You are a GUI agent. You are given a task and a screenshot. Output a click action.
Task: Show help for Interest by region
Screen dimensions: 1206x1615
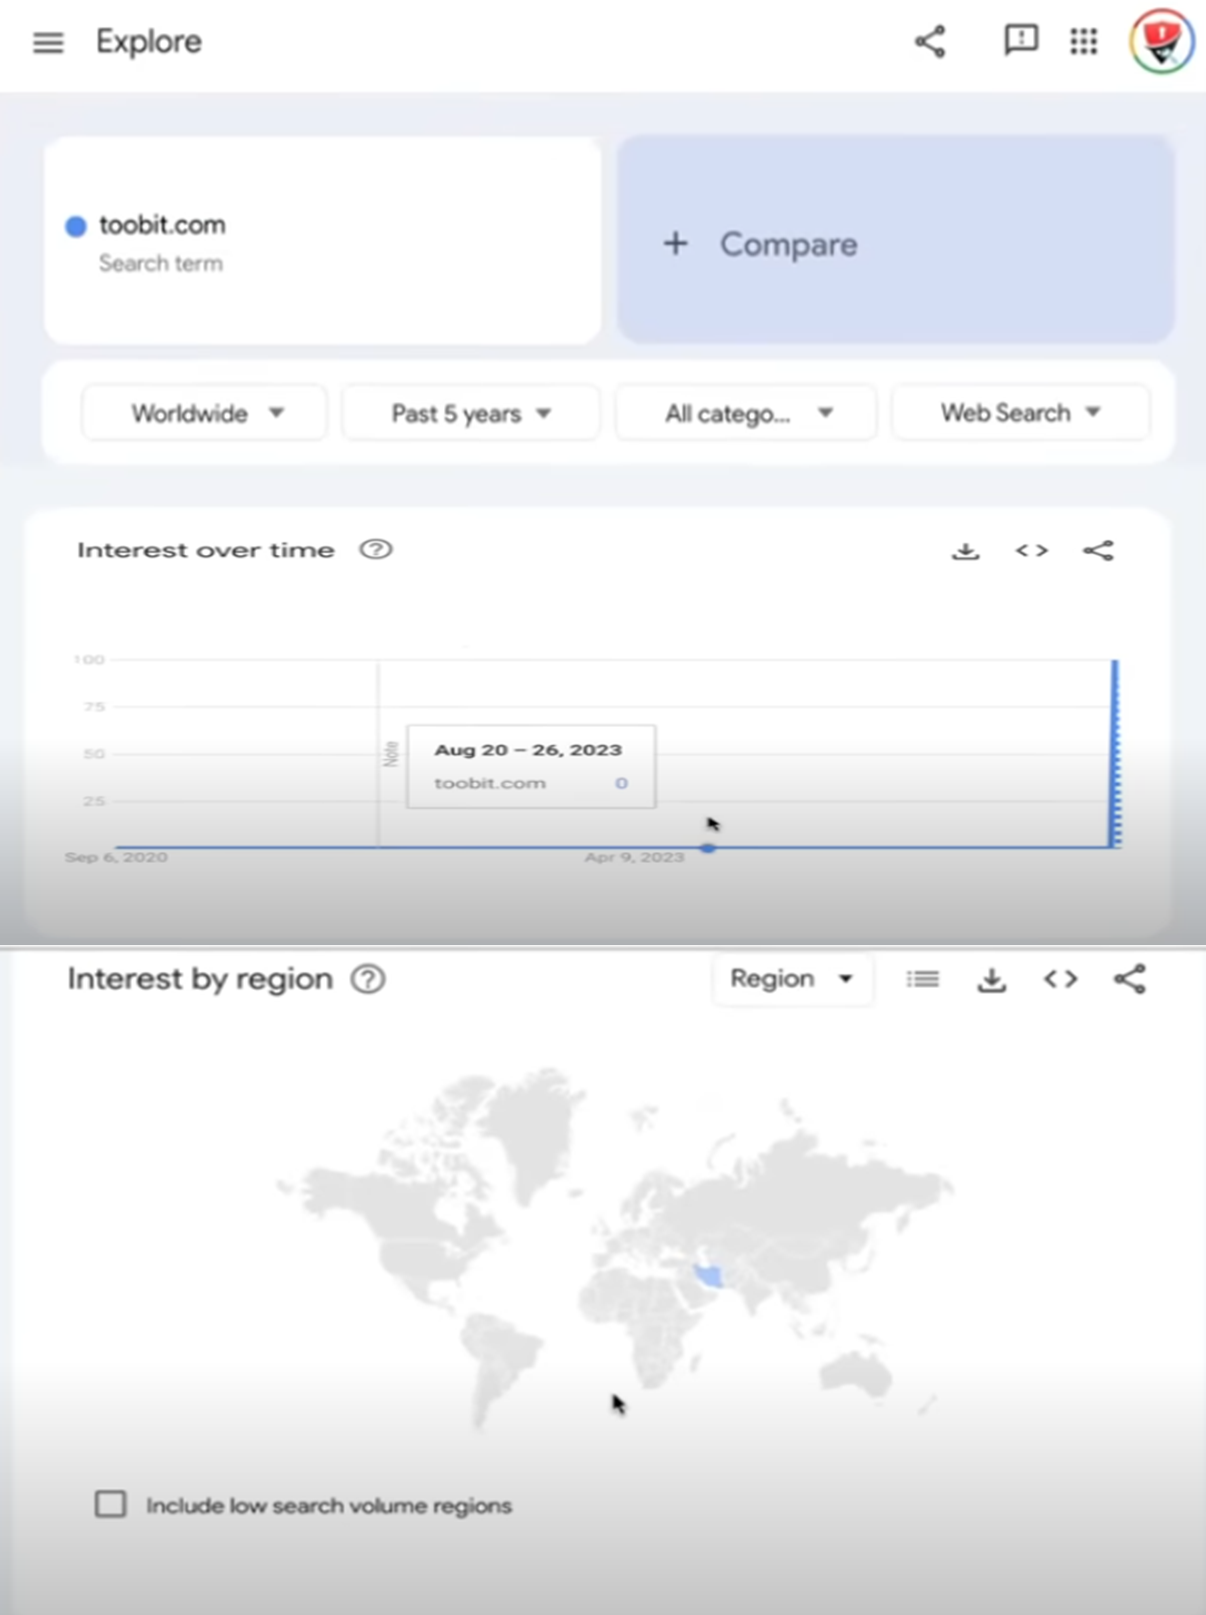pos(368,979)
